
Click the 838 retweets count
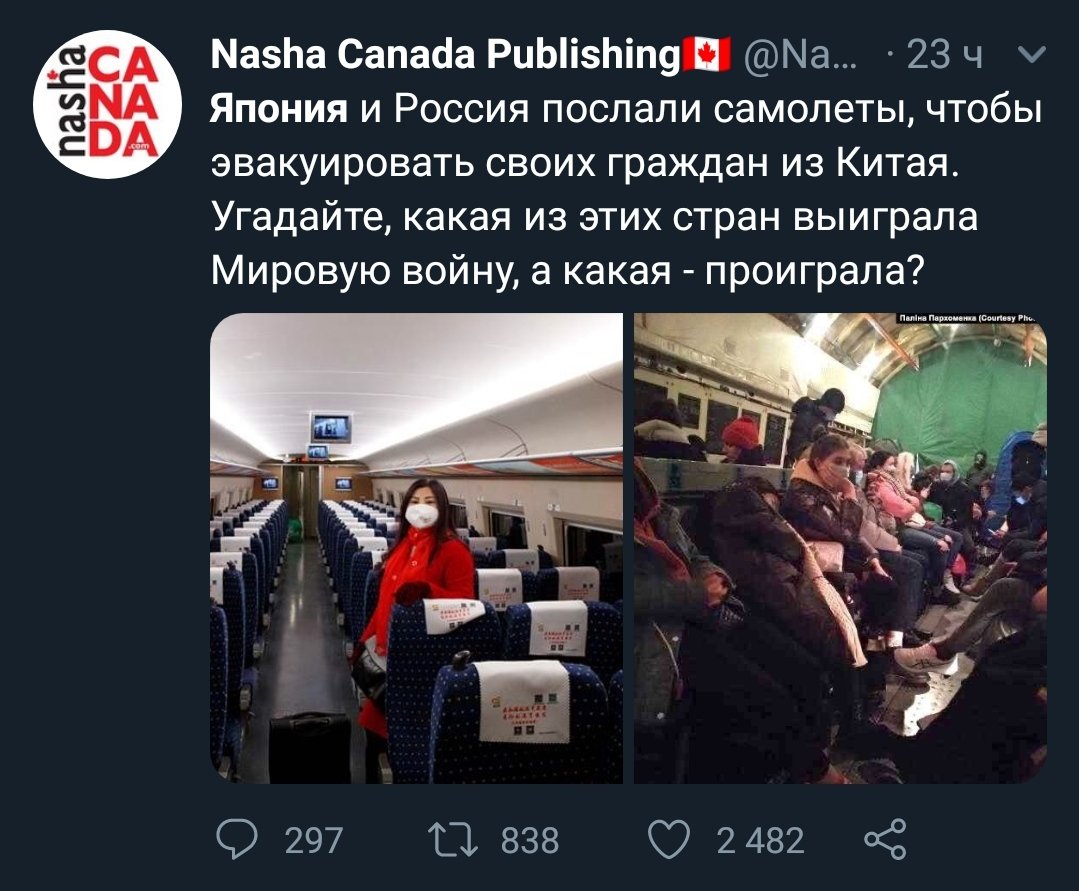click(x=530, y=841)
